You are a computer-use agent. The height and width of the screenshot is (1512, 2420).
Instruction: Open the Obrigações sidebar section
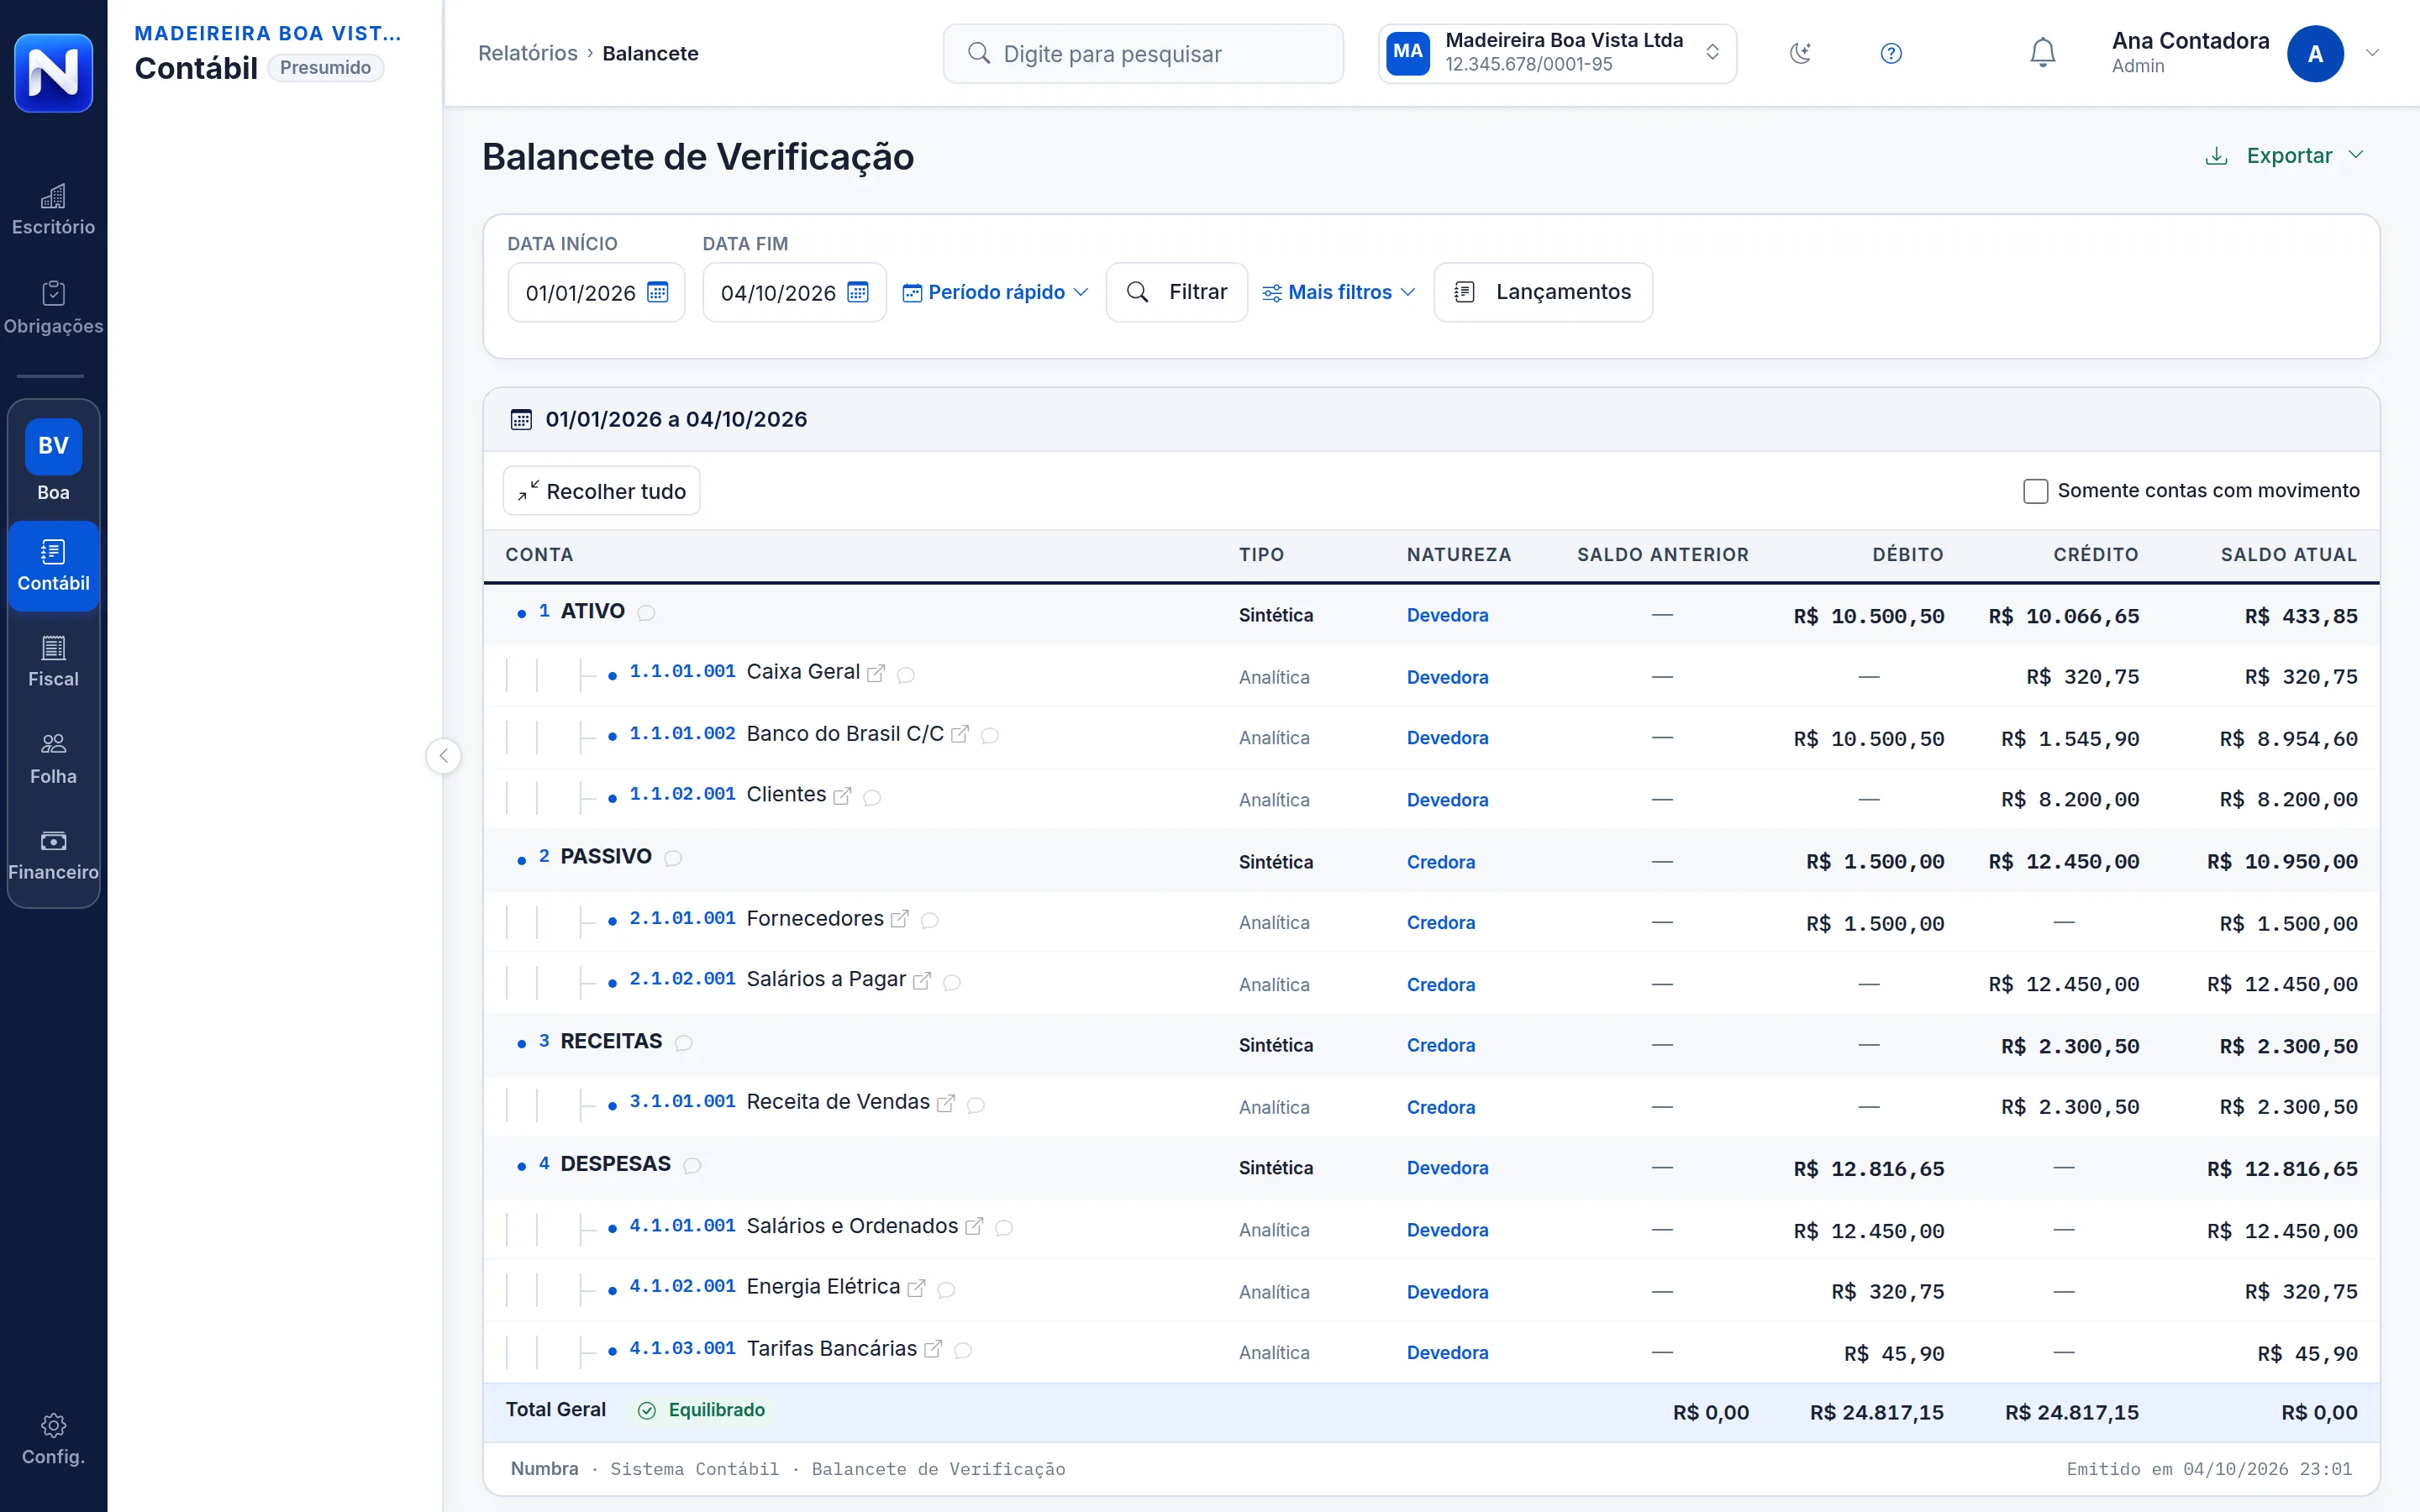click(x=53, y=308)
